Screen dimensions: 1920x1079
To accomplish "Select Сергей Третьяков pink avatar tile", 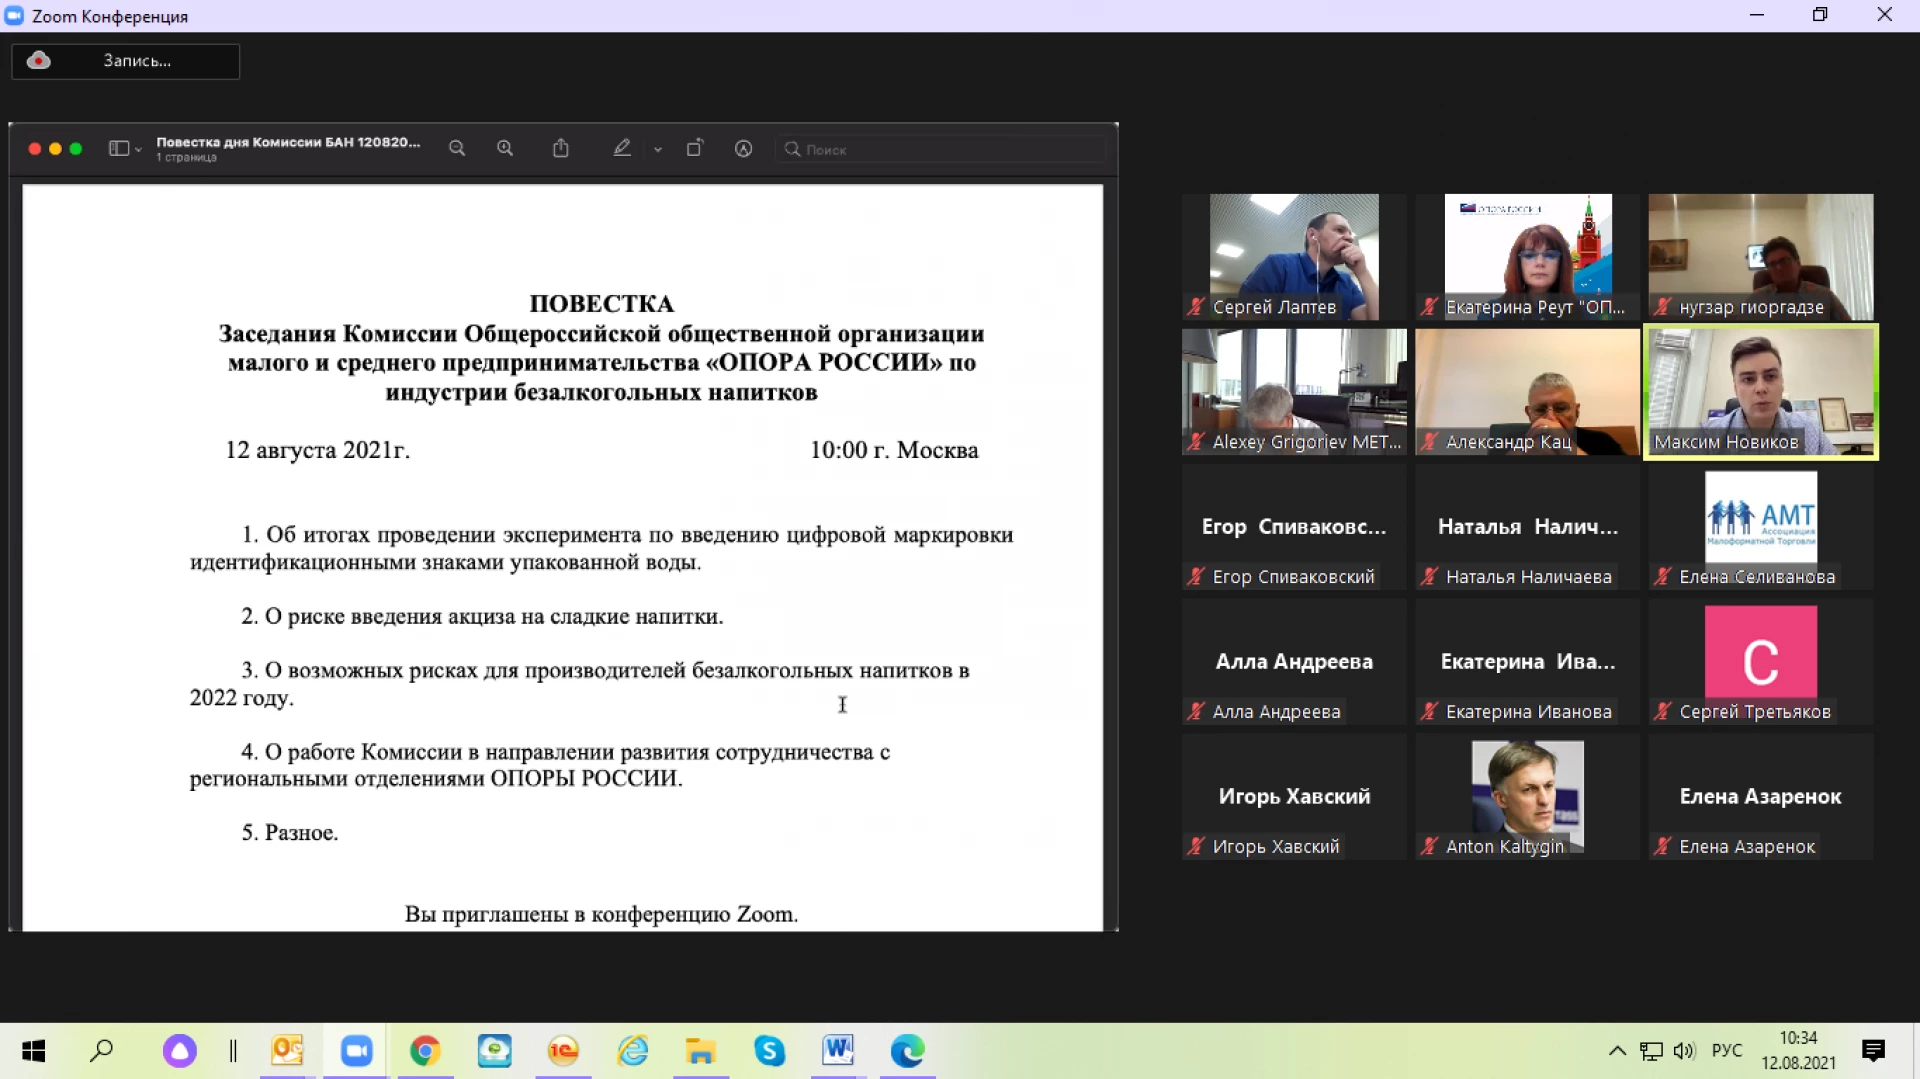I will click(1761, 662).
